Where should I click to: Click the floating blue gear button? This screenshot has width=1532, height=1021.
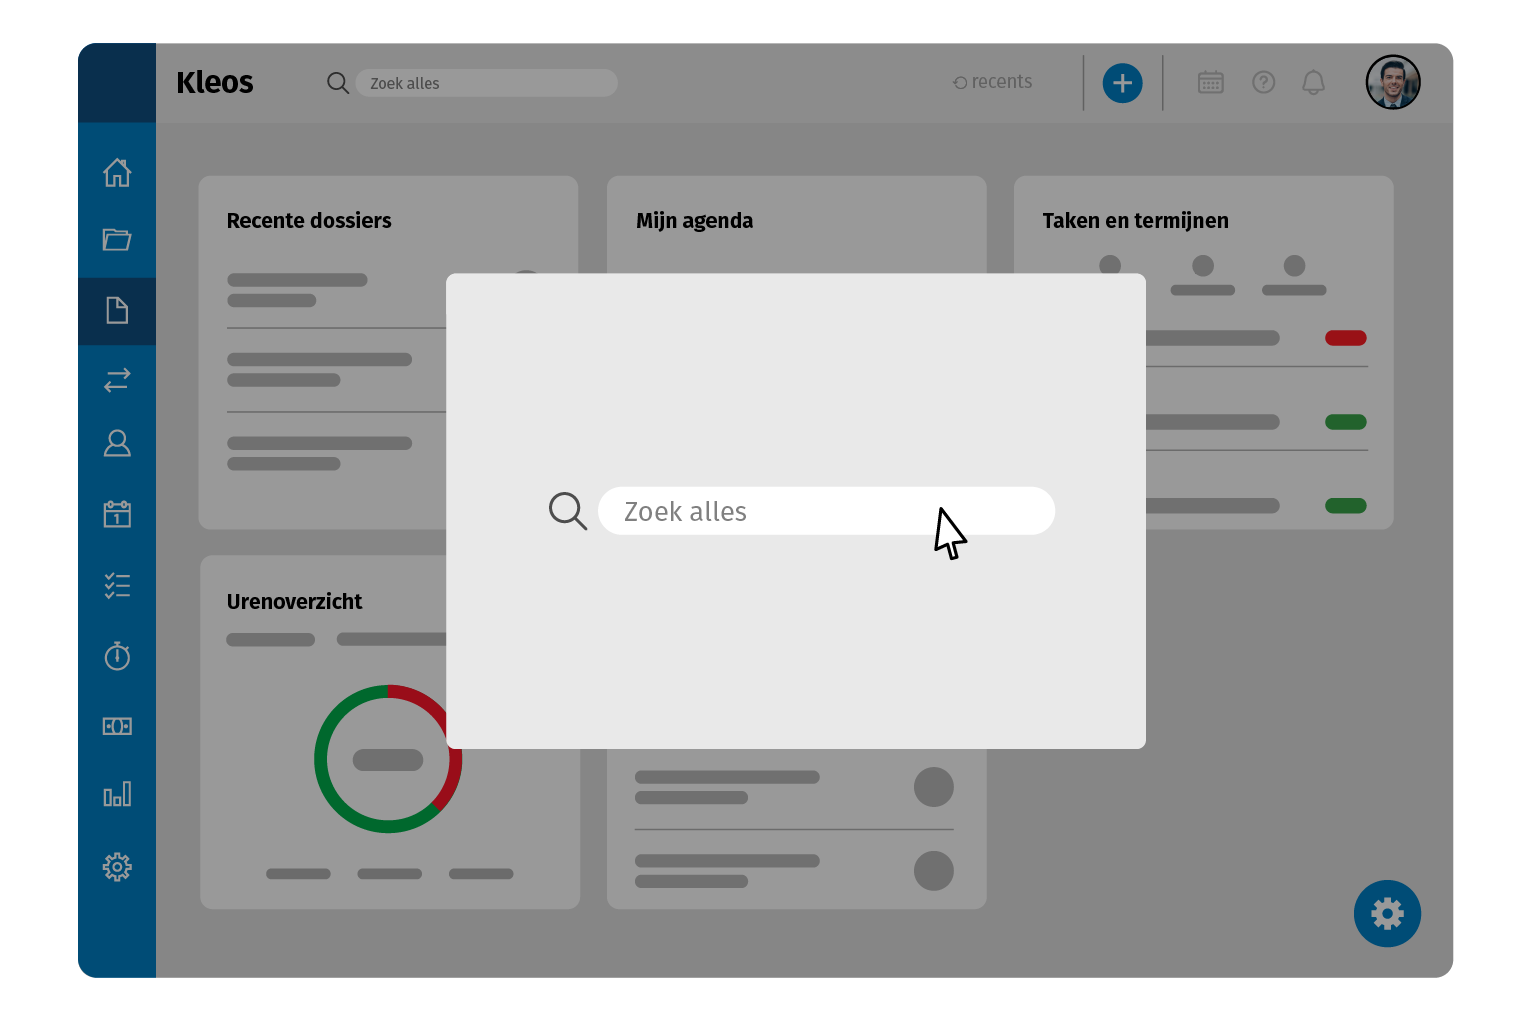tap(1387, 913)
